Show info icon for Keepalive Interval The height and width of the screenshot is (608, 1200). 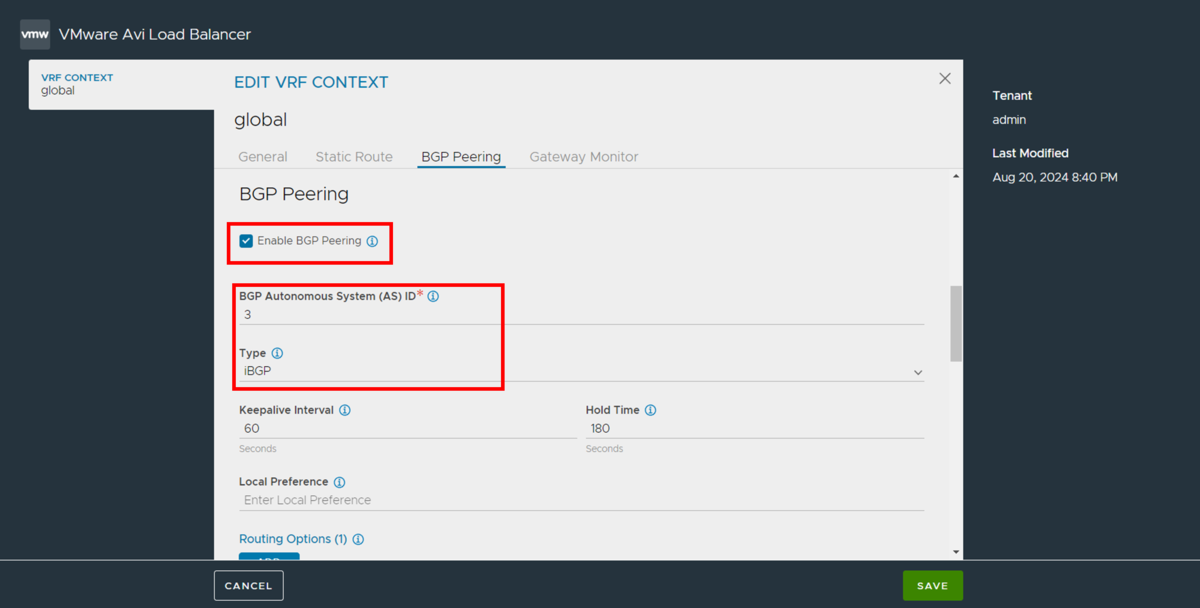(345, 410)
